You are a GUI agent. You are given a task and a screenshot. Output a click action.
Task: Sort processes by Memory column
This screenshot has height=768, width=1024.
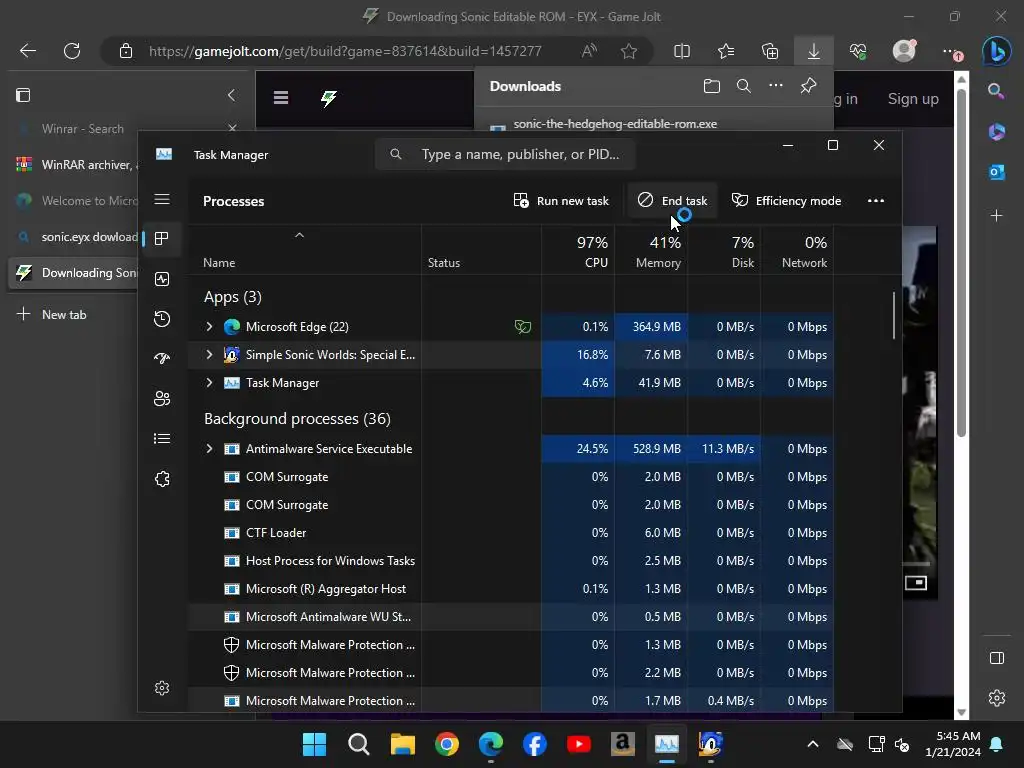tap(651, 251)
